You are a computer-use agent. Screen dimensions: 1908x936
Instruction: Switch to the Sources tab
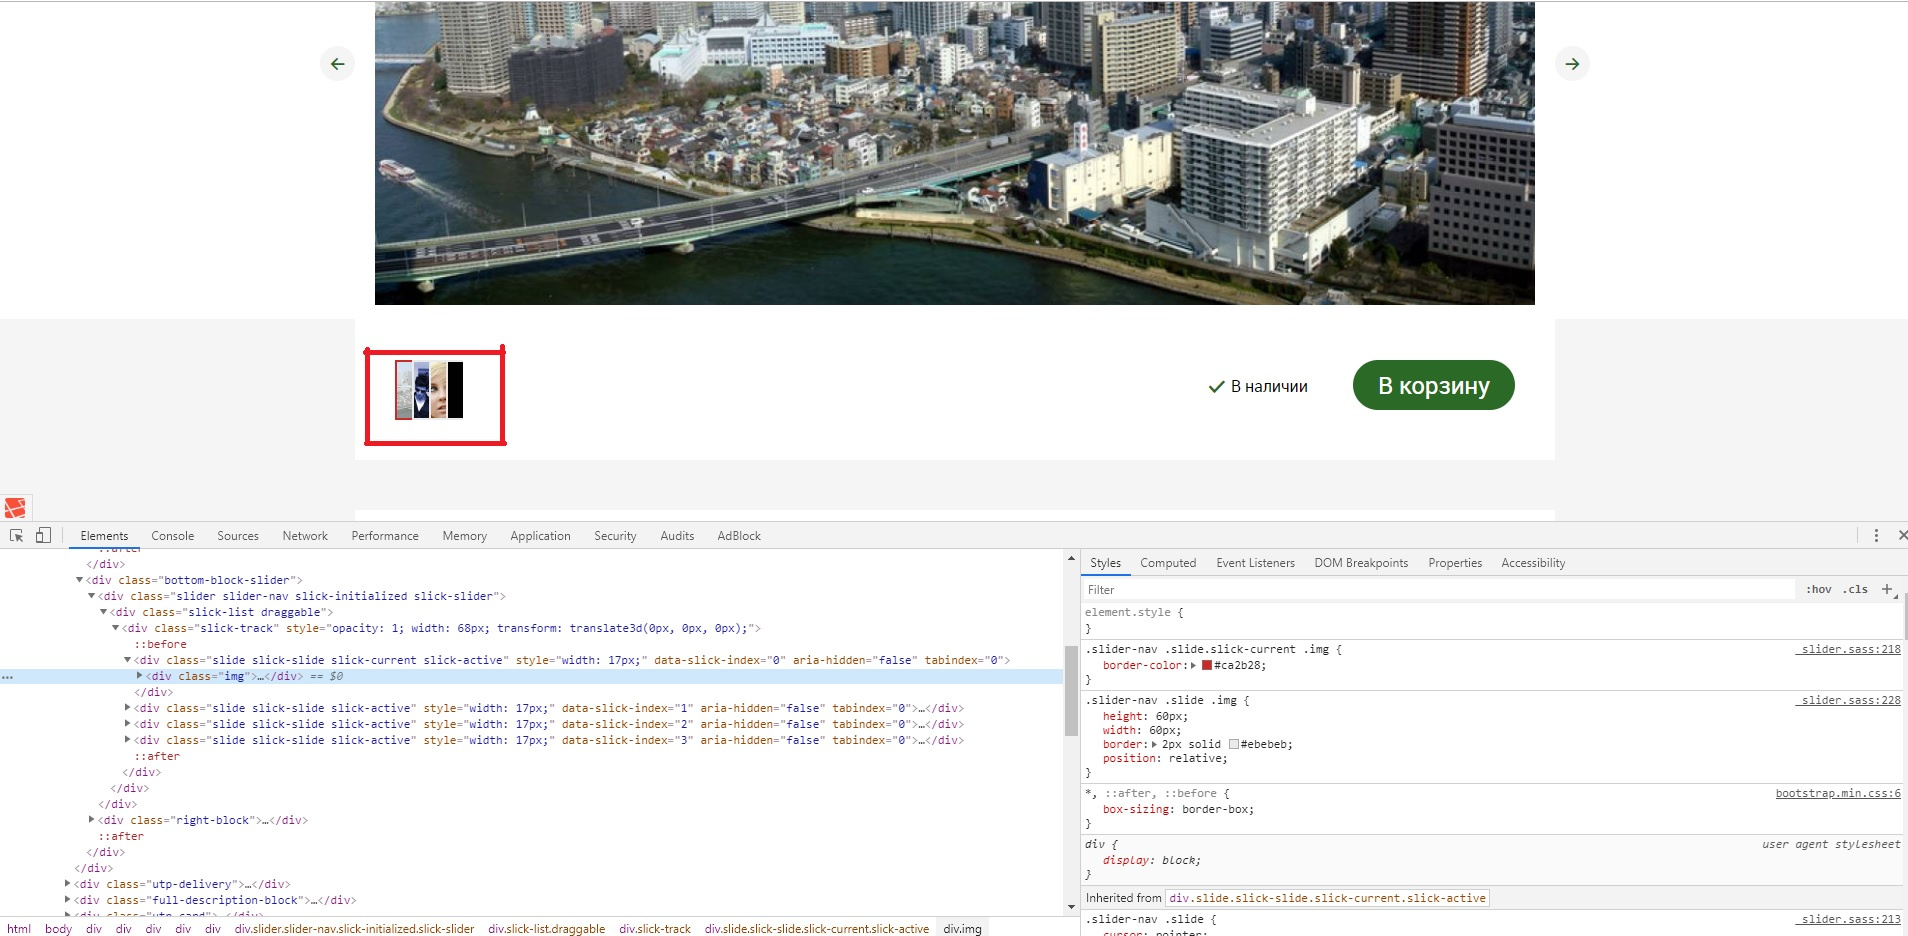pos(238,536)
